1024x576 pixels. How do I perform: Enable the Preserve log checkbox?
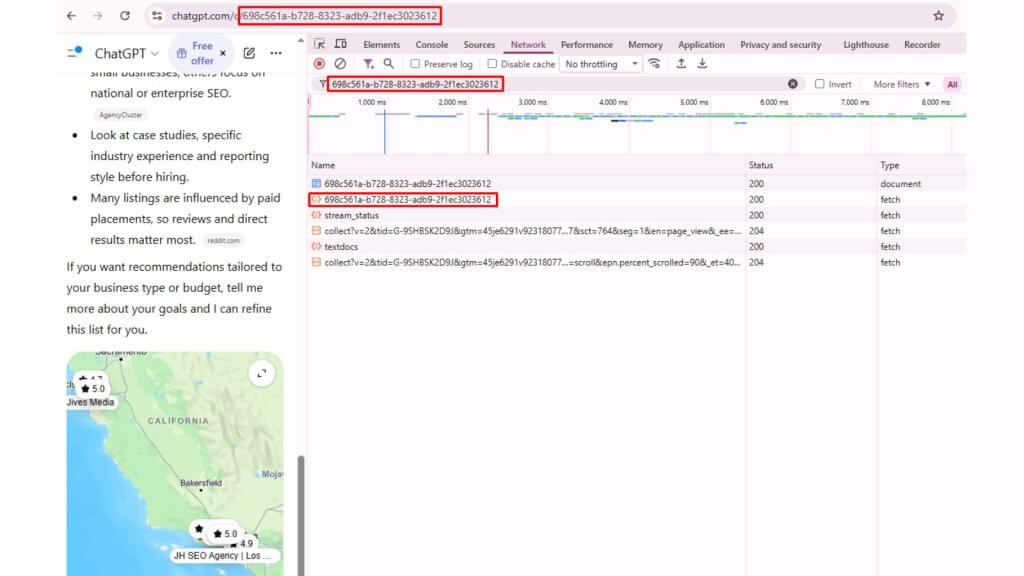(x=415, y=64)
